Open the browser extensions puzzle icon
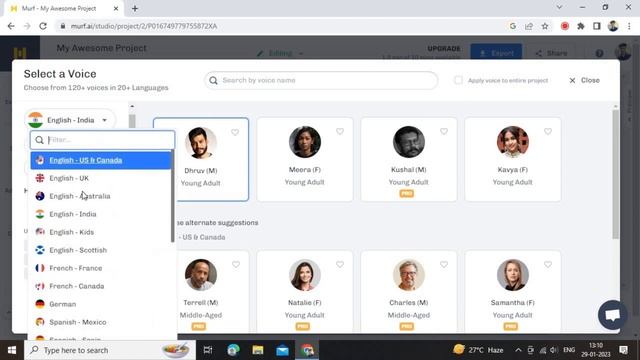 coord(580,26)
